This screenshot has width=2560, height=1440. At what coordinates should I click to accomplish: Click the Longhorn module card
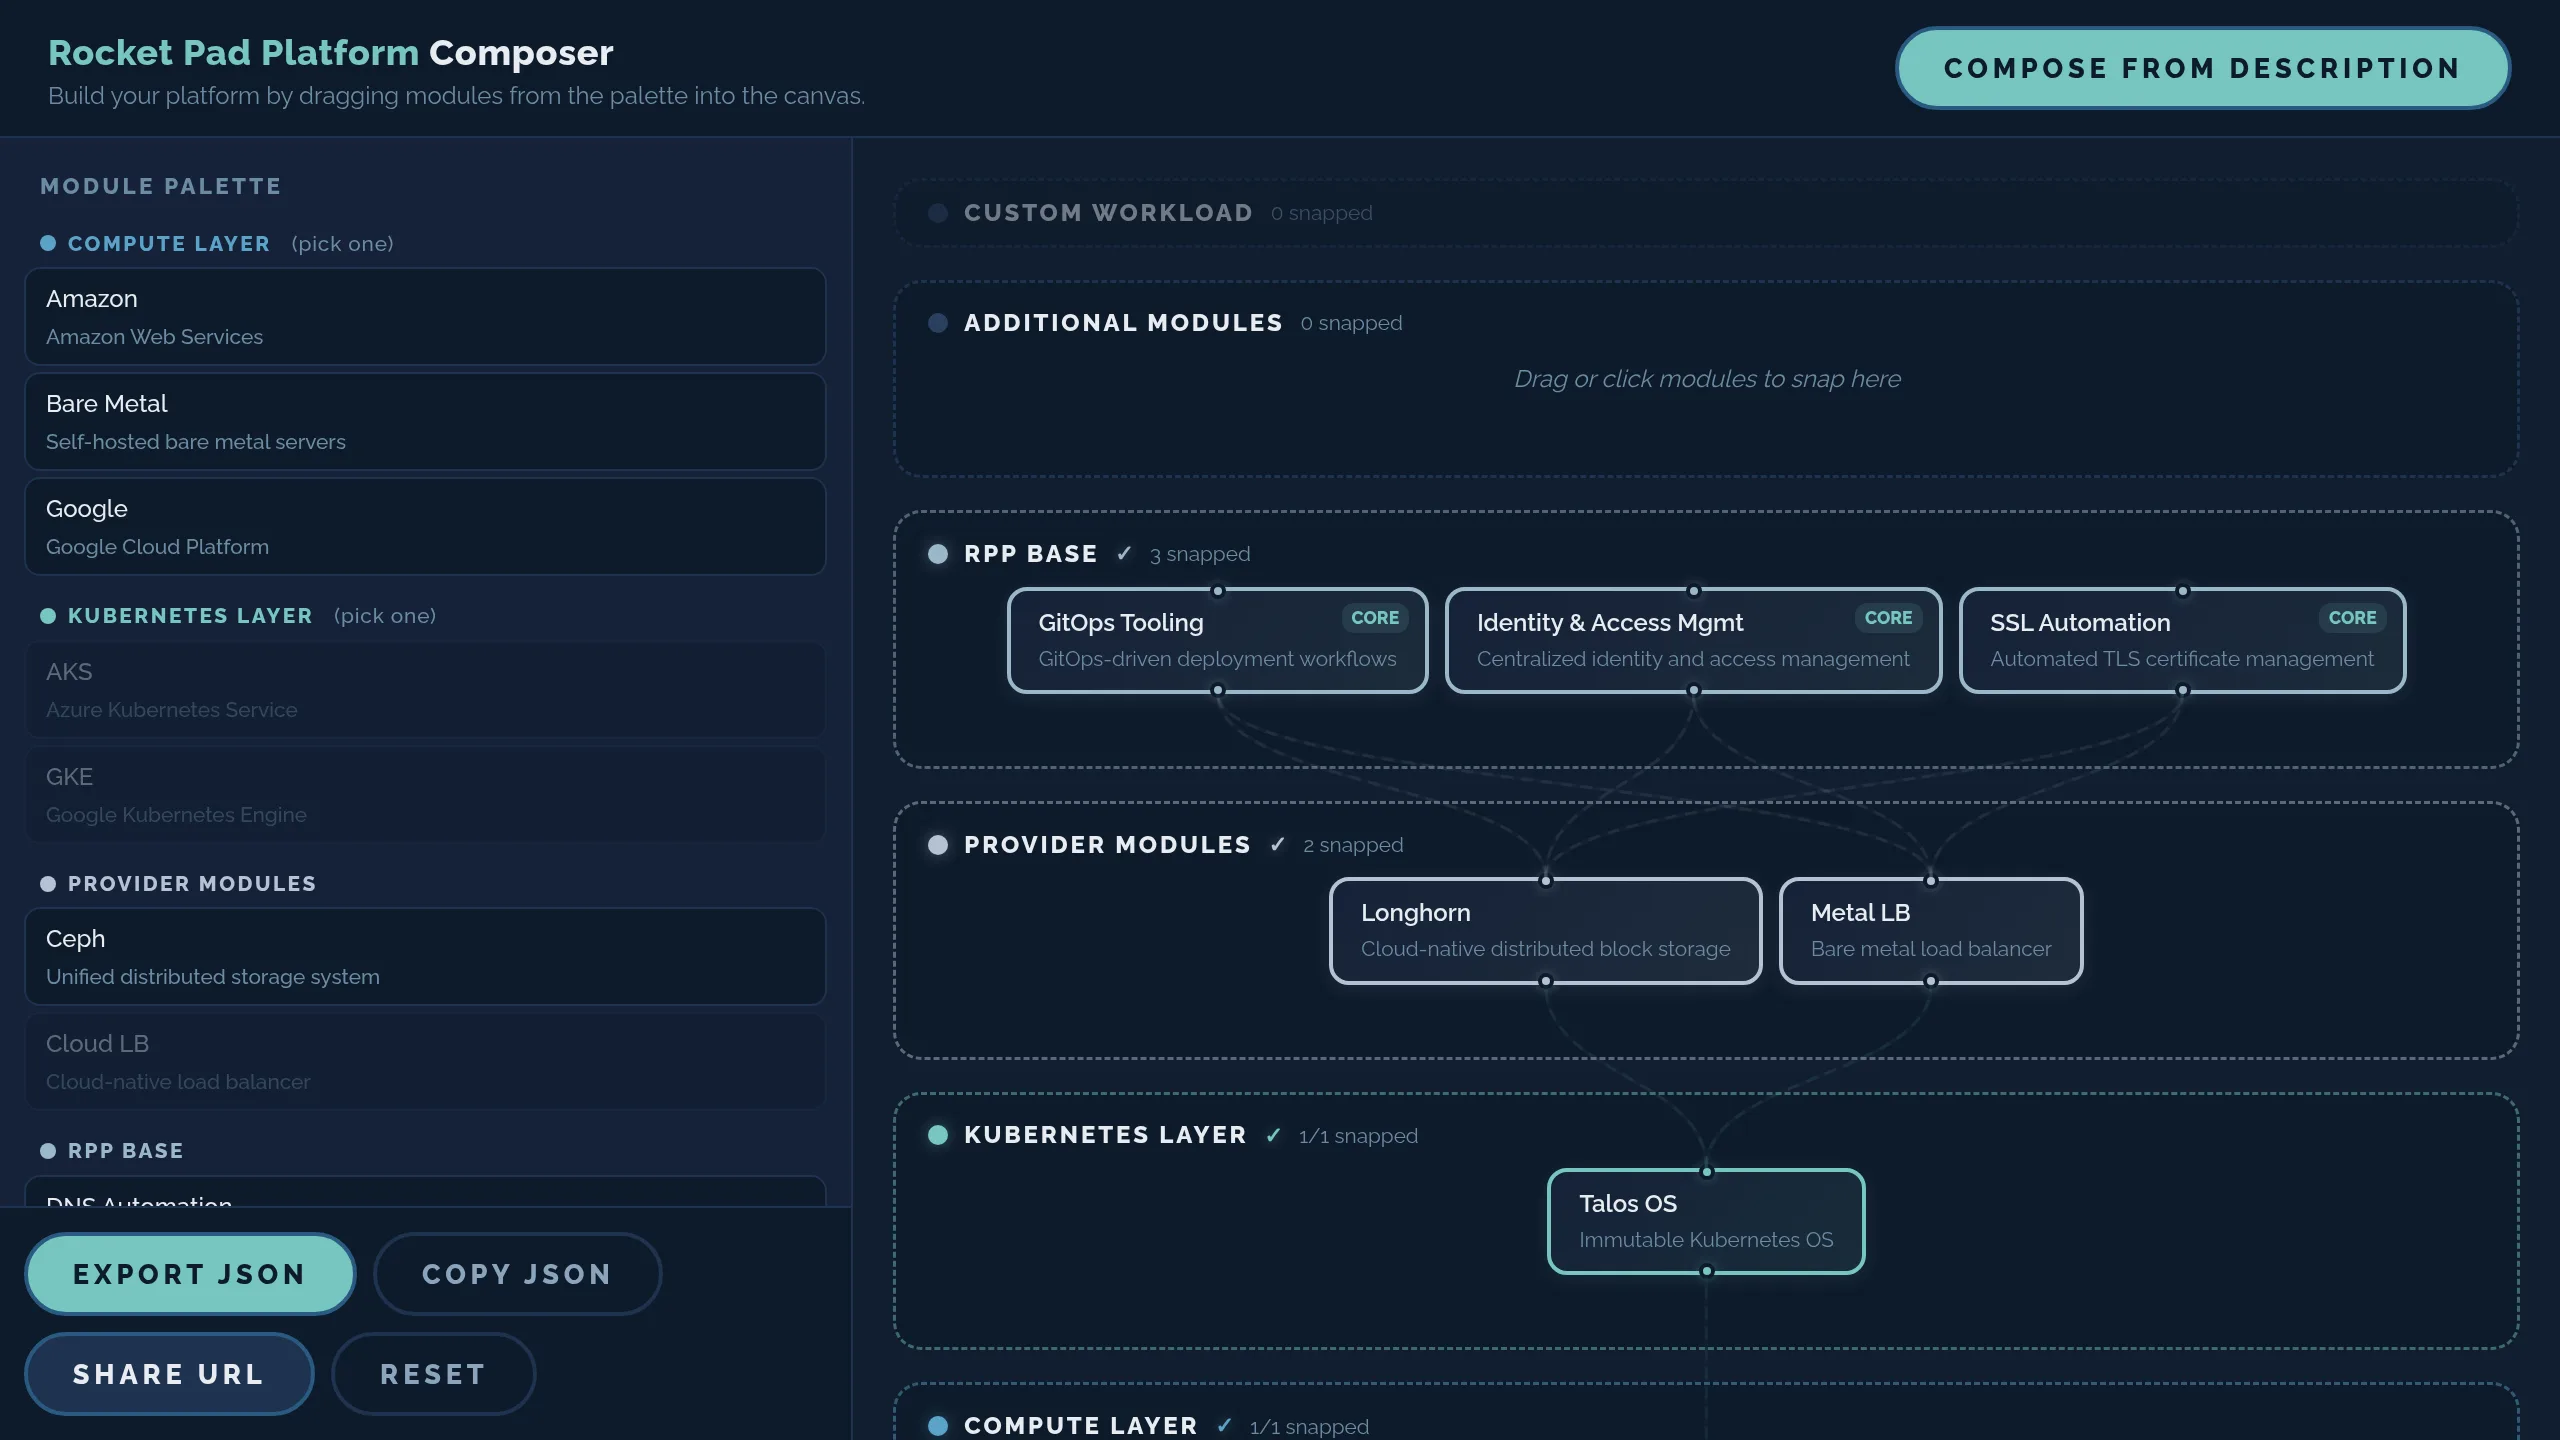[1545, 931]
